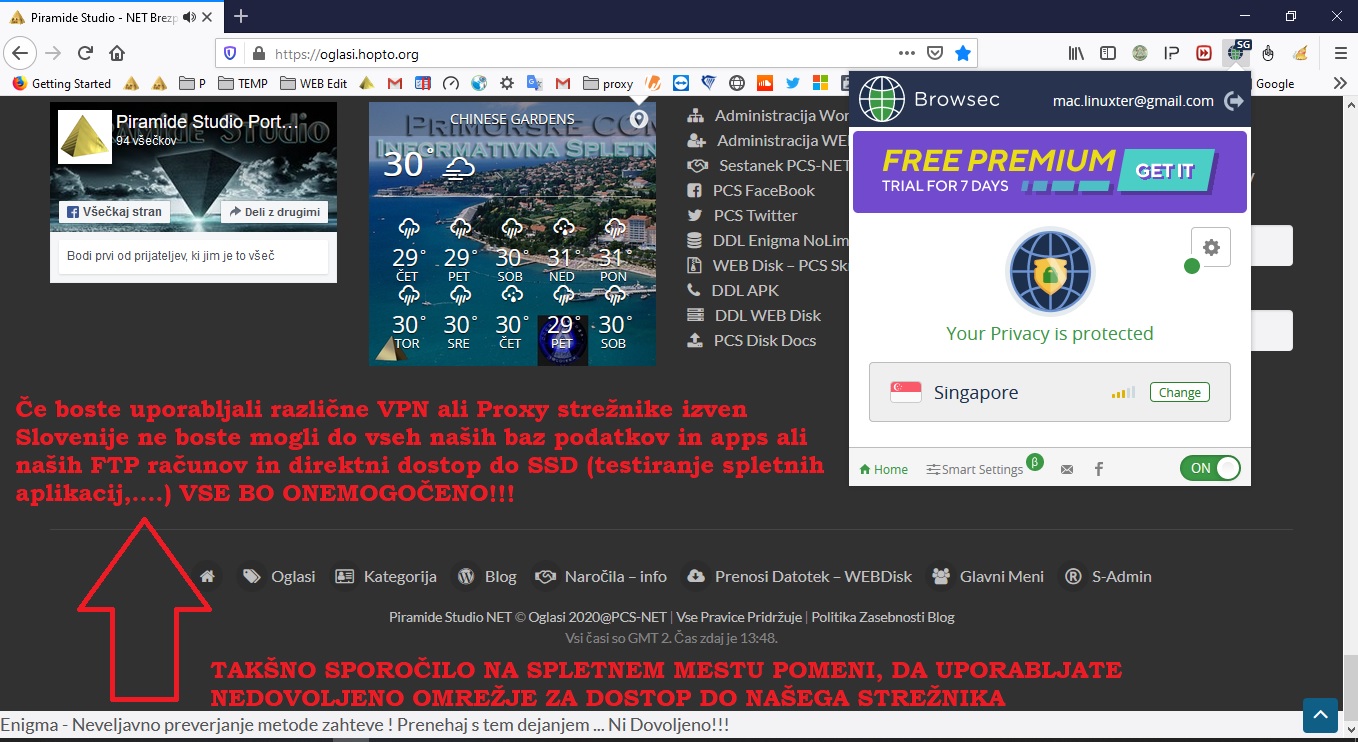The height and width of the screenshot is (742, 1358).
Task: Open the Browsec Home tab
Action: (884, 469)
